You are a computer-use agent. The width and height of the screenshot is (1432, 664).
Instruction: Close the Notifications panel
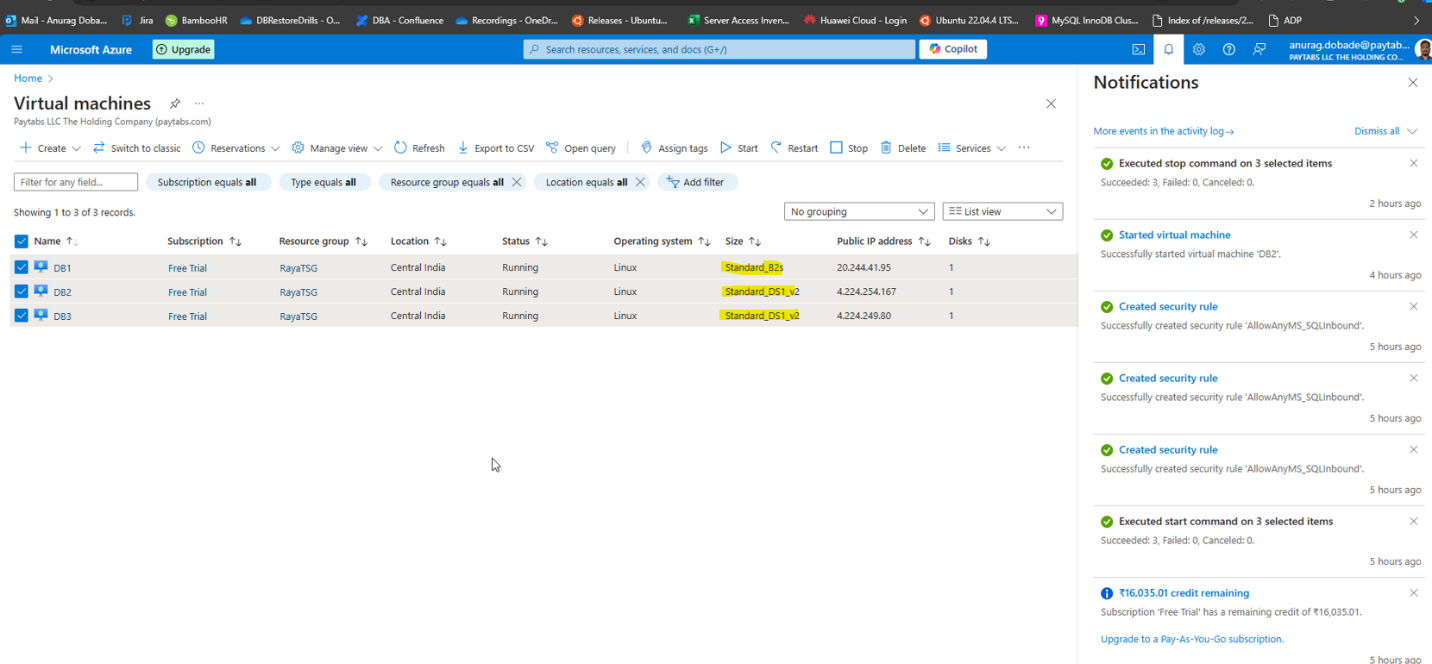click(x=1413, y=82)
